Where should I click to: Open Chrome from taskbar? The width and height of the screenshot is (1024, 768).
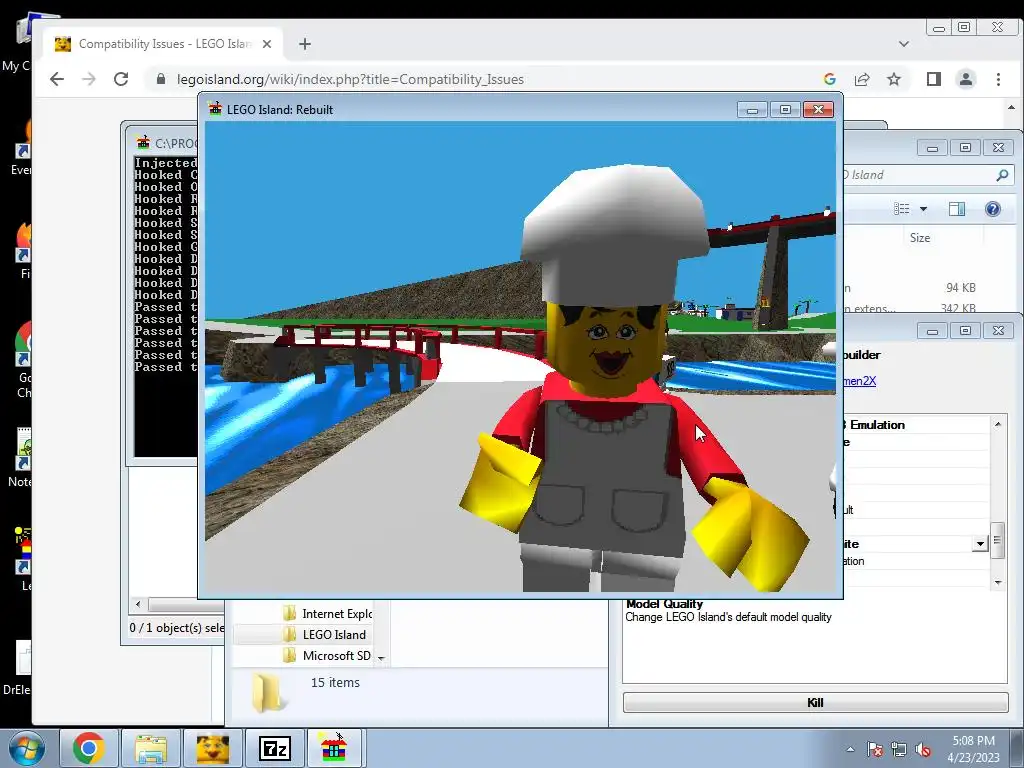[89, 748]
